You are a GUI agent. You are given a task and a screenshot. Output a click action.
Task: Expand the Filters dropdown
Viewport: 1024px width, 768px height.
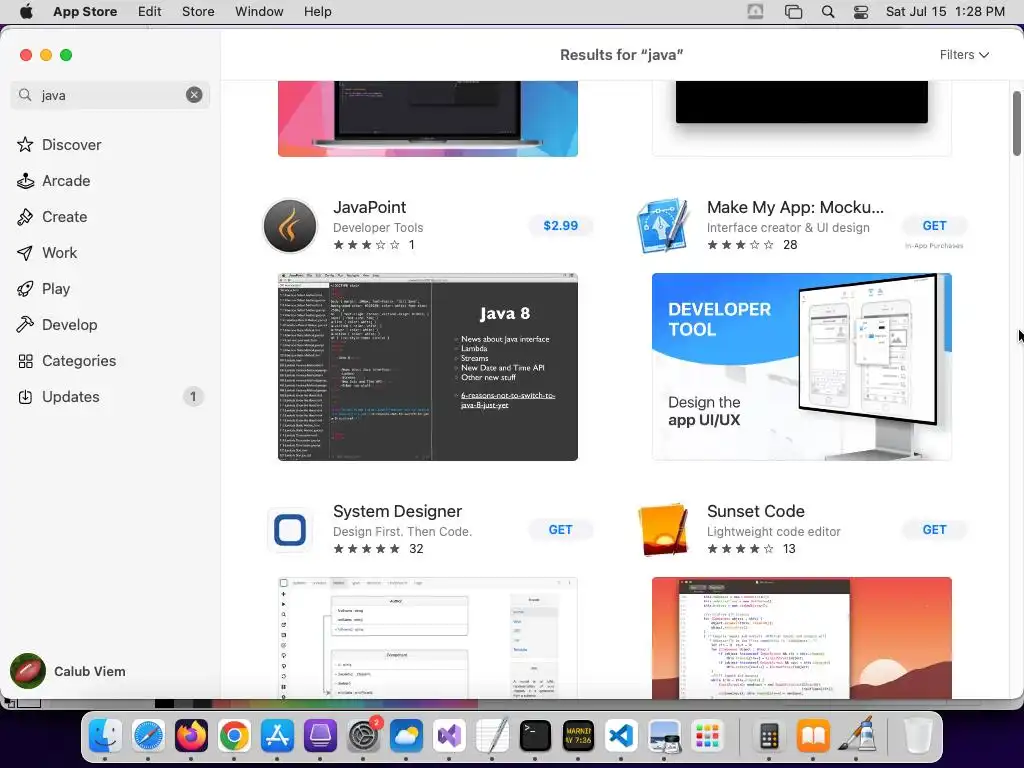pyautogui.click(x=964, y=55)
